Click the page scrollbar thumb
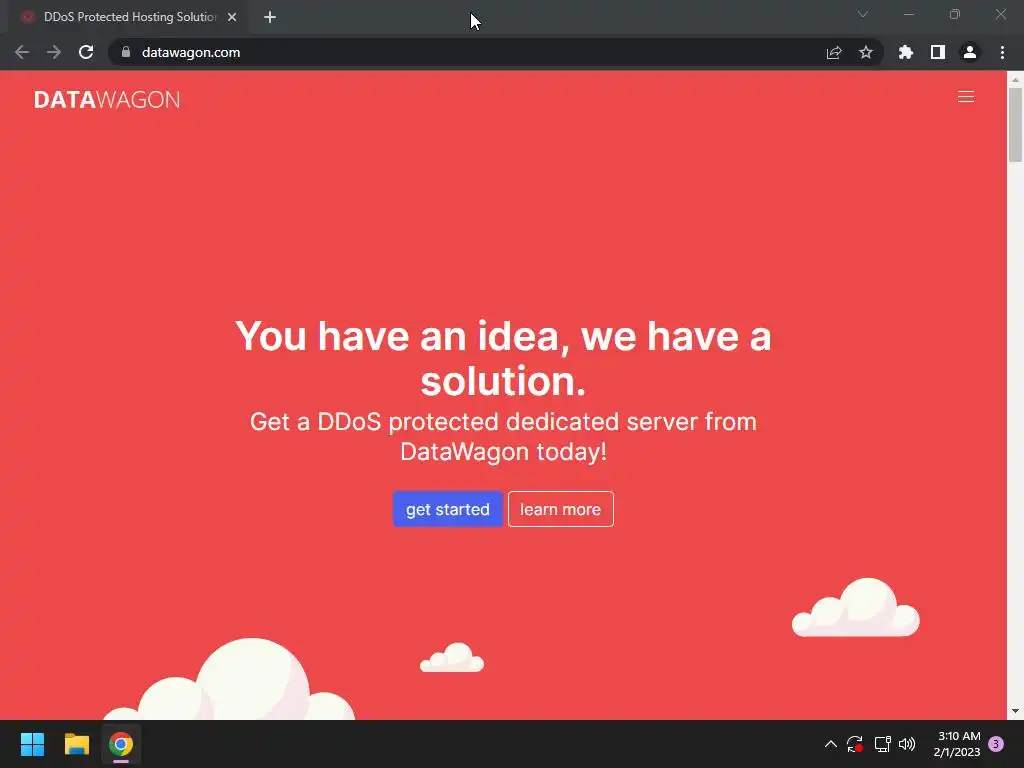Screen dimensions: 1024x768 point(1015,125)
